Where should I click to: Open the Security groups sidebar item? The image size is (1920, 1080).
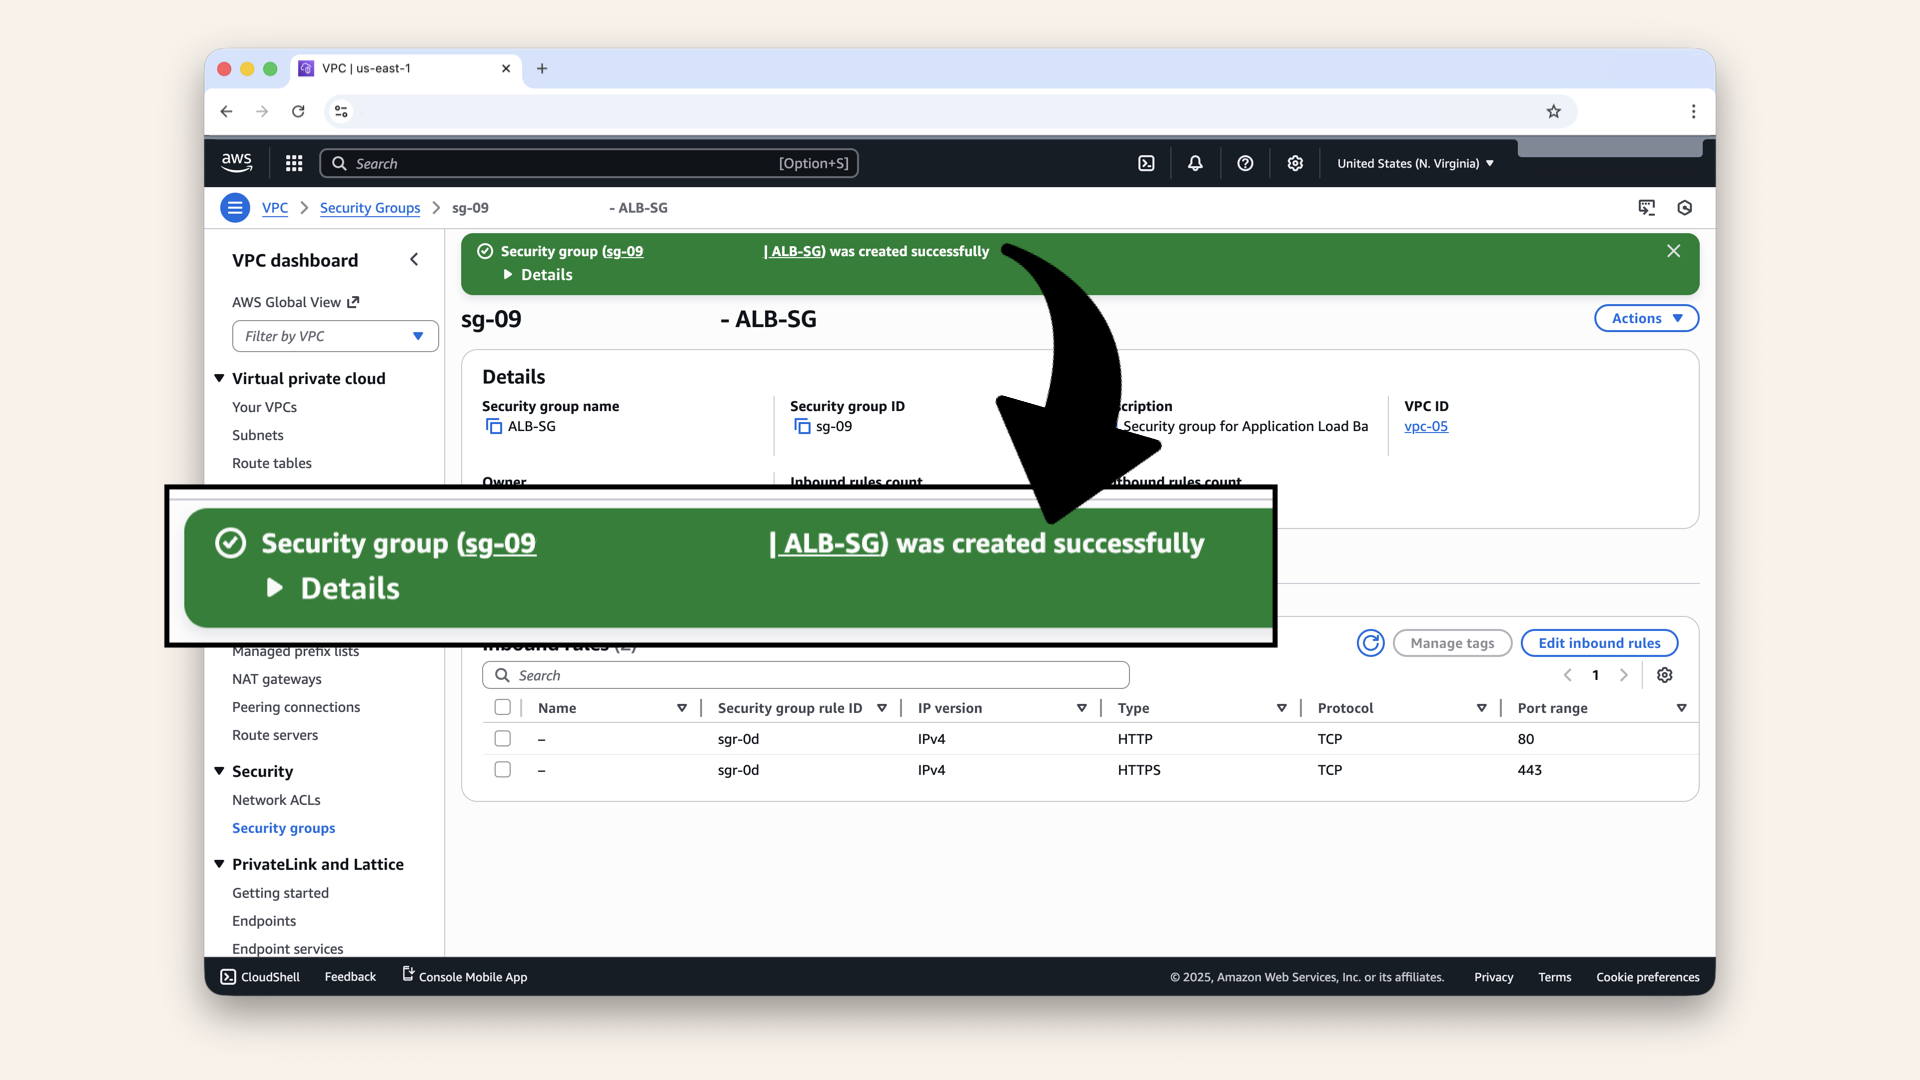click(283, 828)
